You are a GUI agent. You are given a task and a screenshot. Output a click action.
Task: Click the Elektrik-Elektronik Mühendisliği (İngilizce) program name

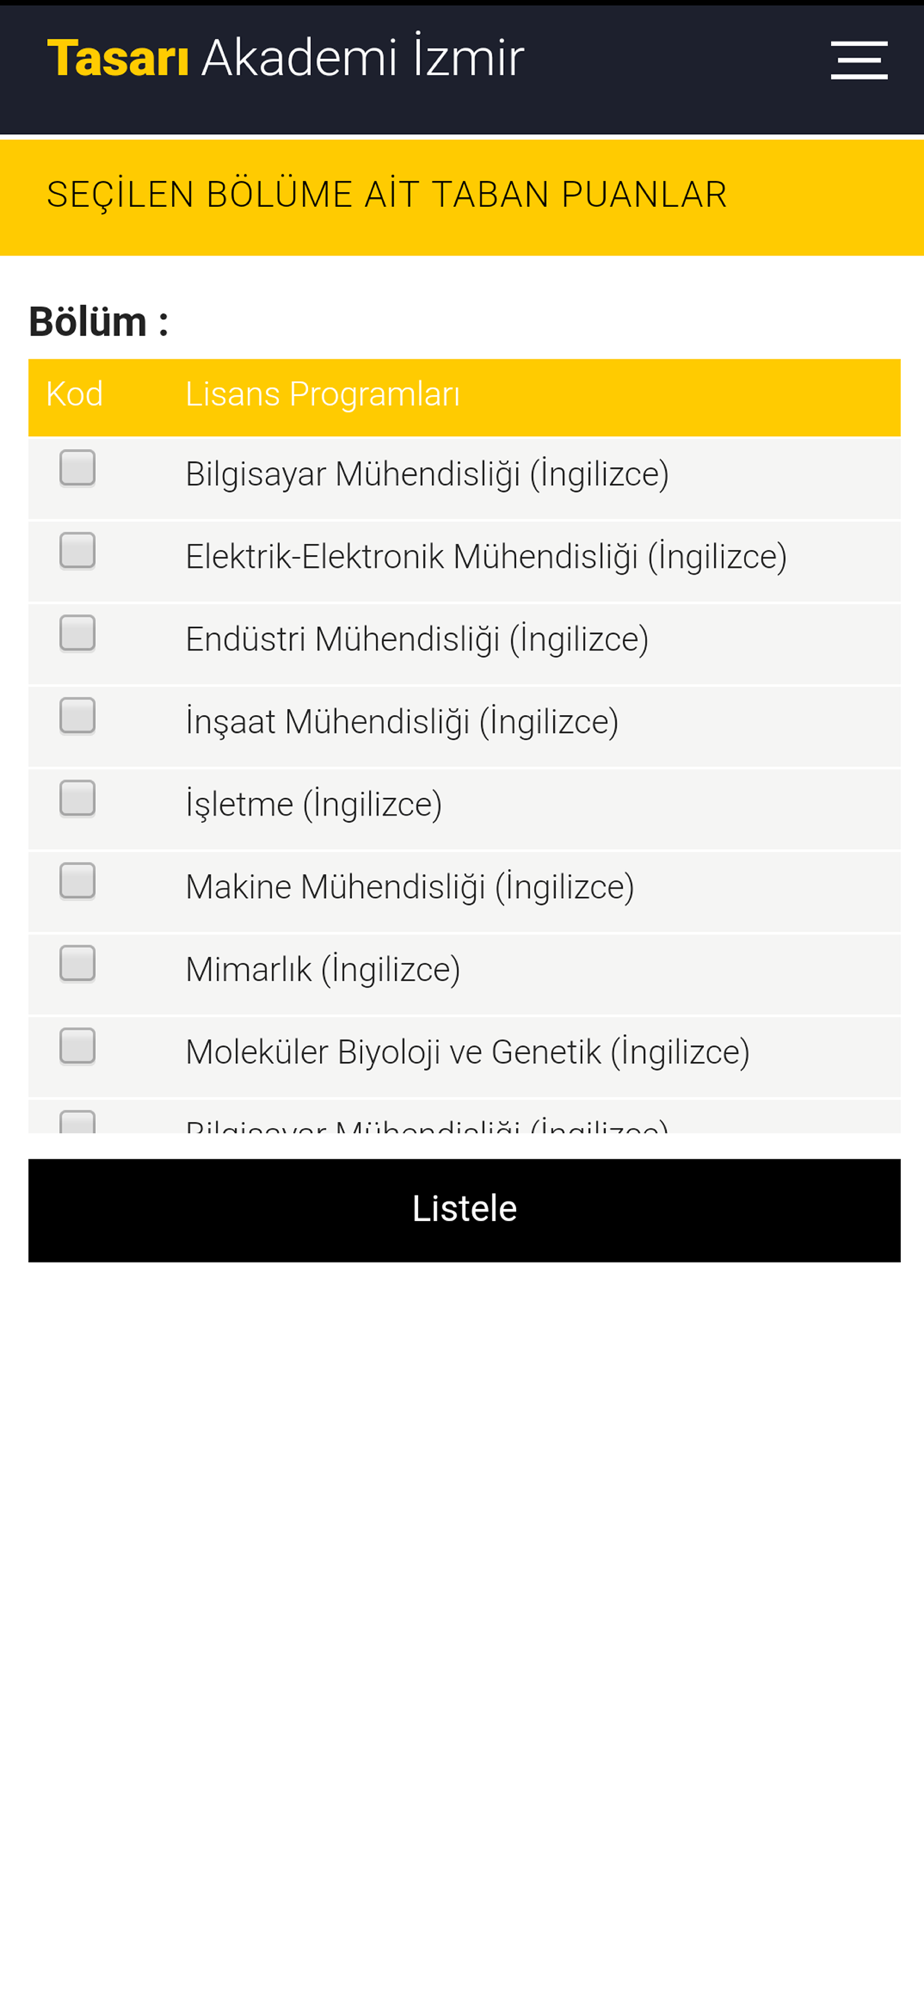pyautogui.click(x=486, y=557)
